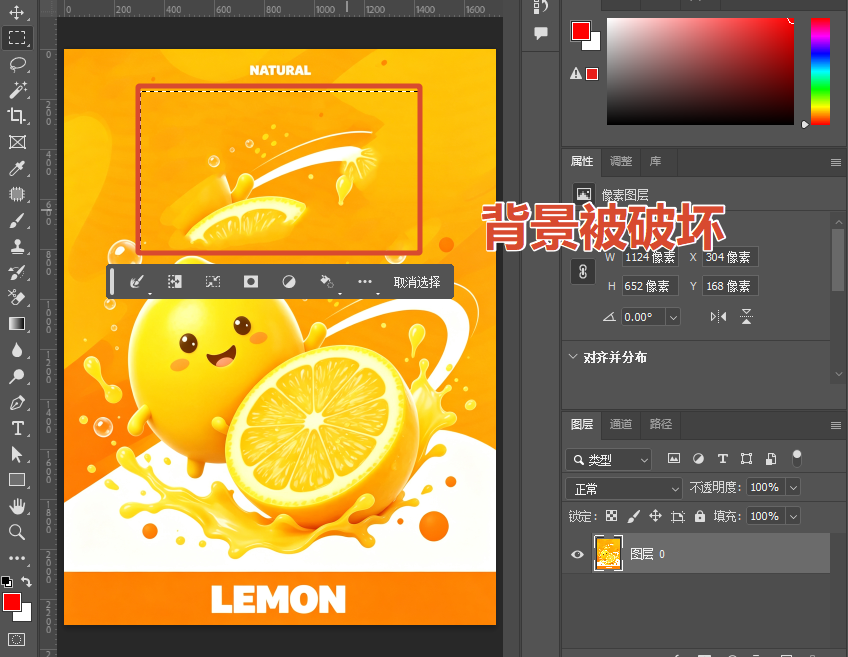Select the Frame tool
Viewport: 848px width, 657px height.
click(17, 142)
